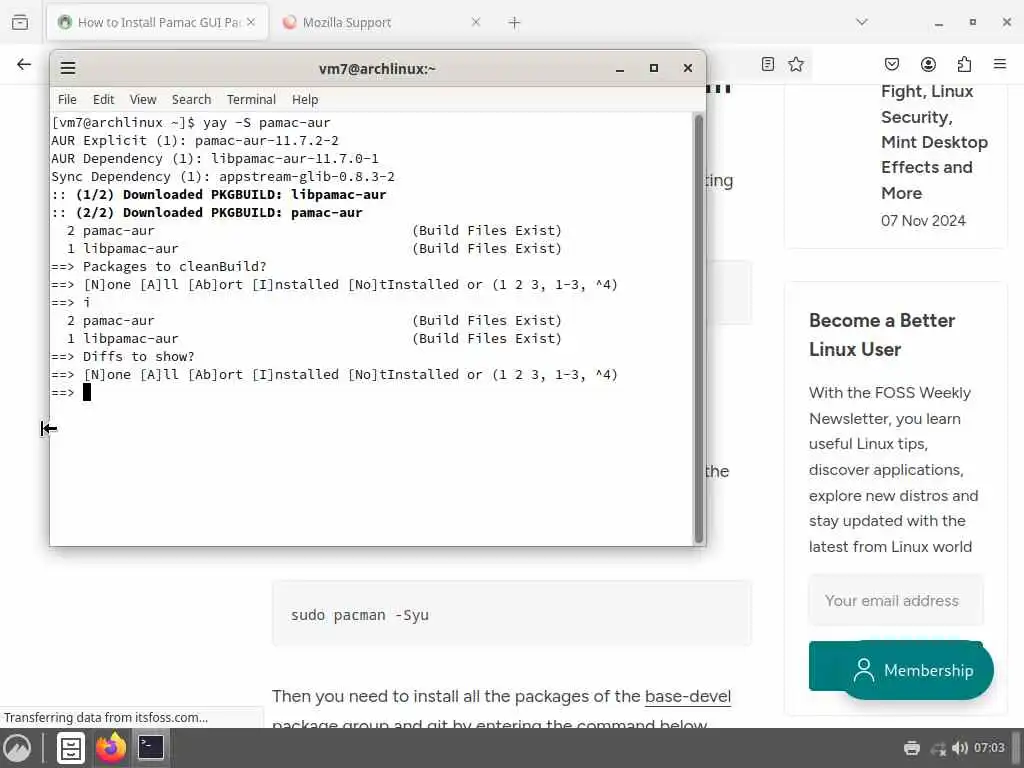Open the printer tray icon
Image resolution: width=1024 pixels, height=768 pixels.
pyautogui.click(x=912, y=748)
